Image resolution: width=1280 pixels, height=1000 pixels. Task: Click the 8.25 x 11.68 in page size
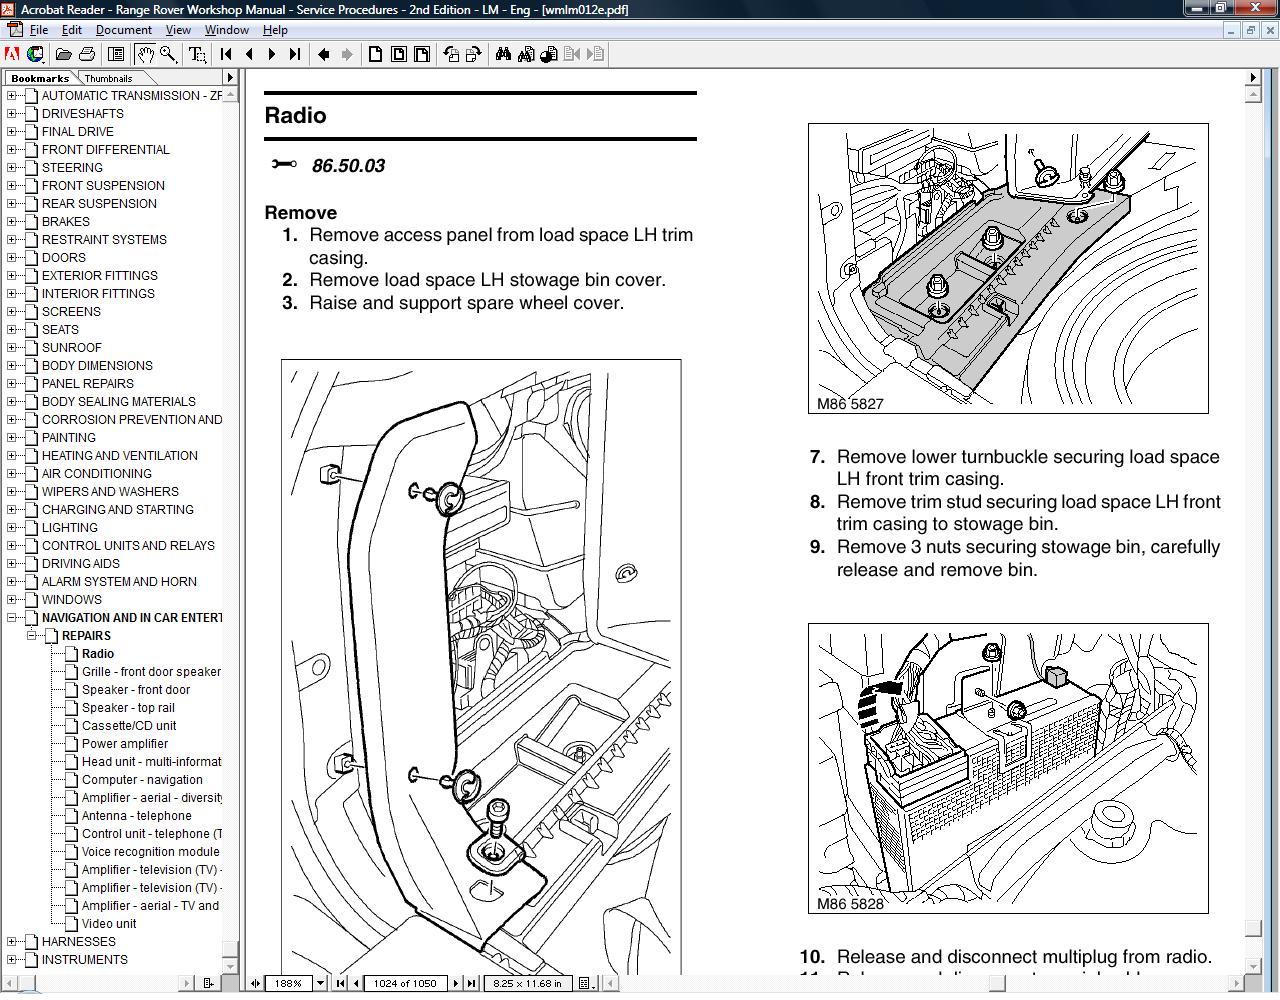pos(528,983)
